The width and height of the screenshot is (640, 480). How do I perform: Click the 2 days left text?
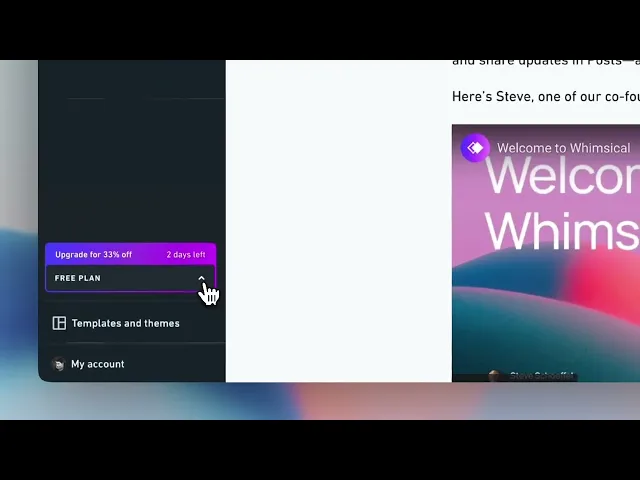pos(186,255)
